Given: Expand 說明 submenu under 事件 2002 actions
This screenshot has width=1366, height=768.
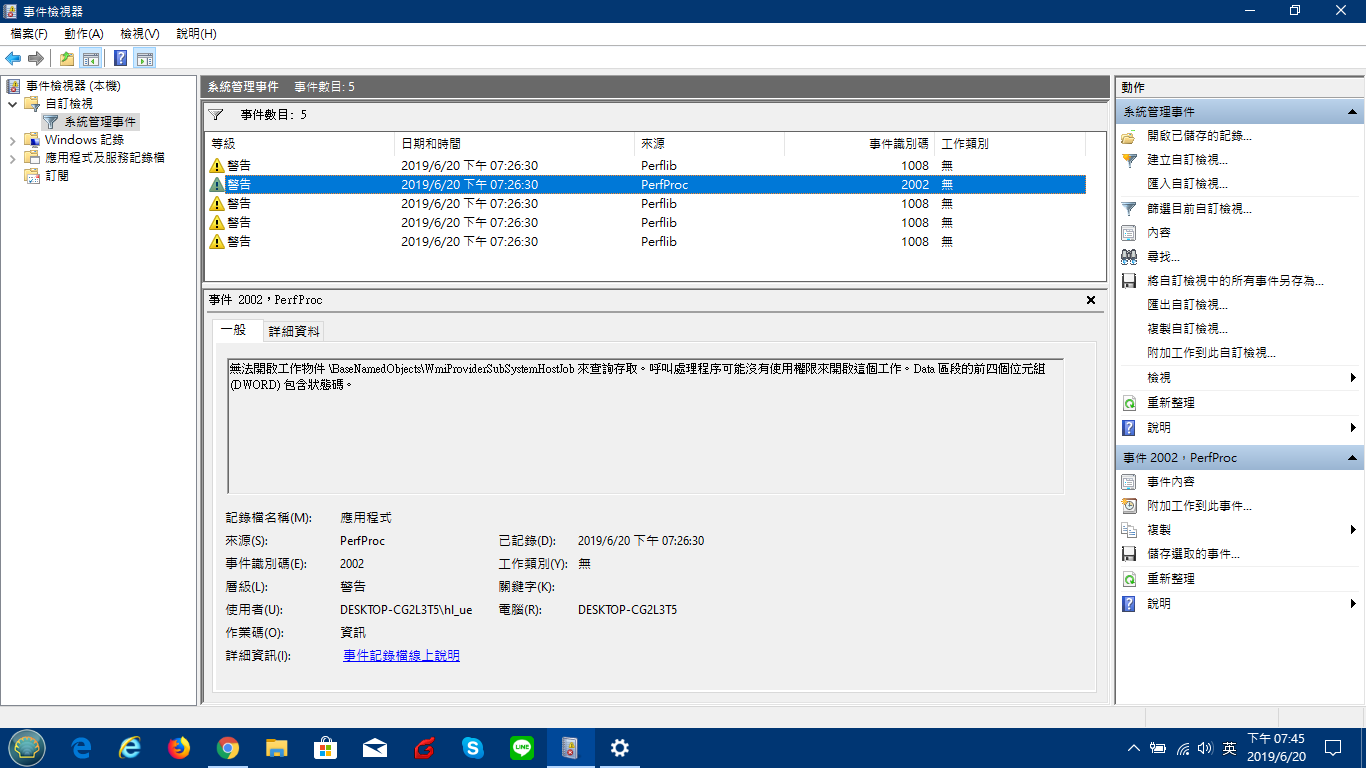Looking at the screenshot, I should 1353,604.
